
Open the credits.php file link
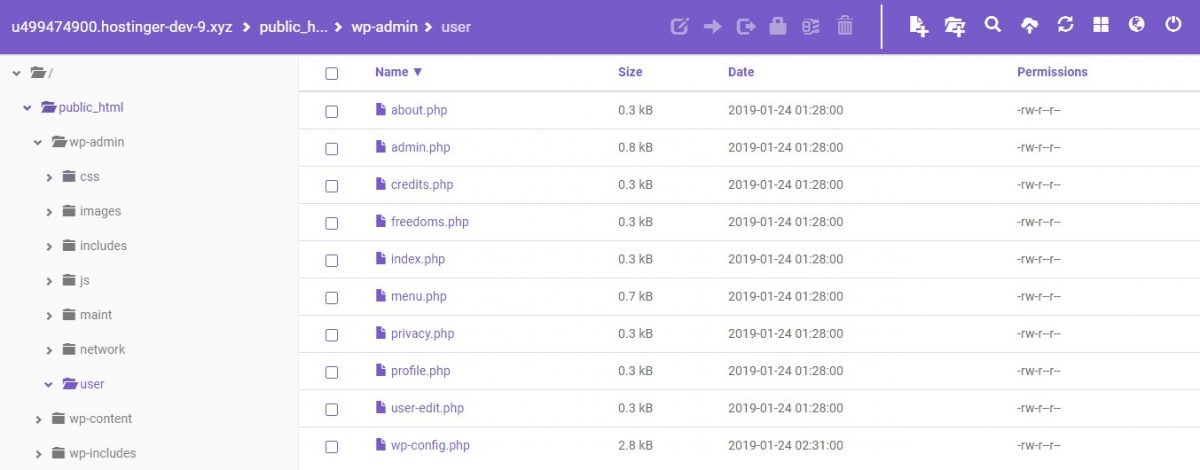[x=422, y=185]
